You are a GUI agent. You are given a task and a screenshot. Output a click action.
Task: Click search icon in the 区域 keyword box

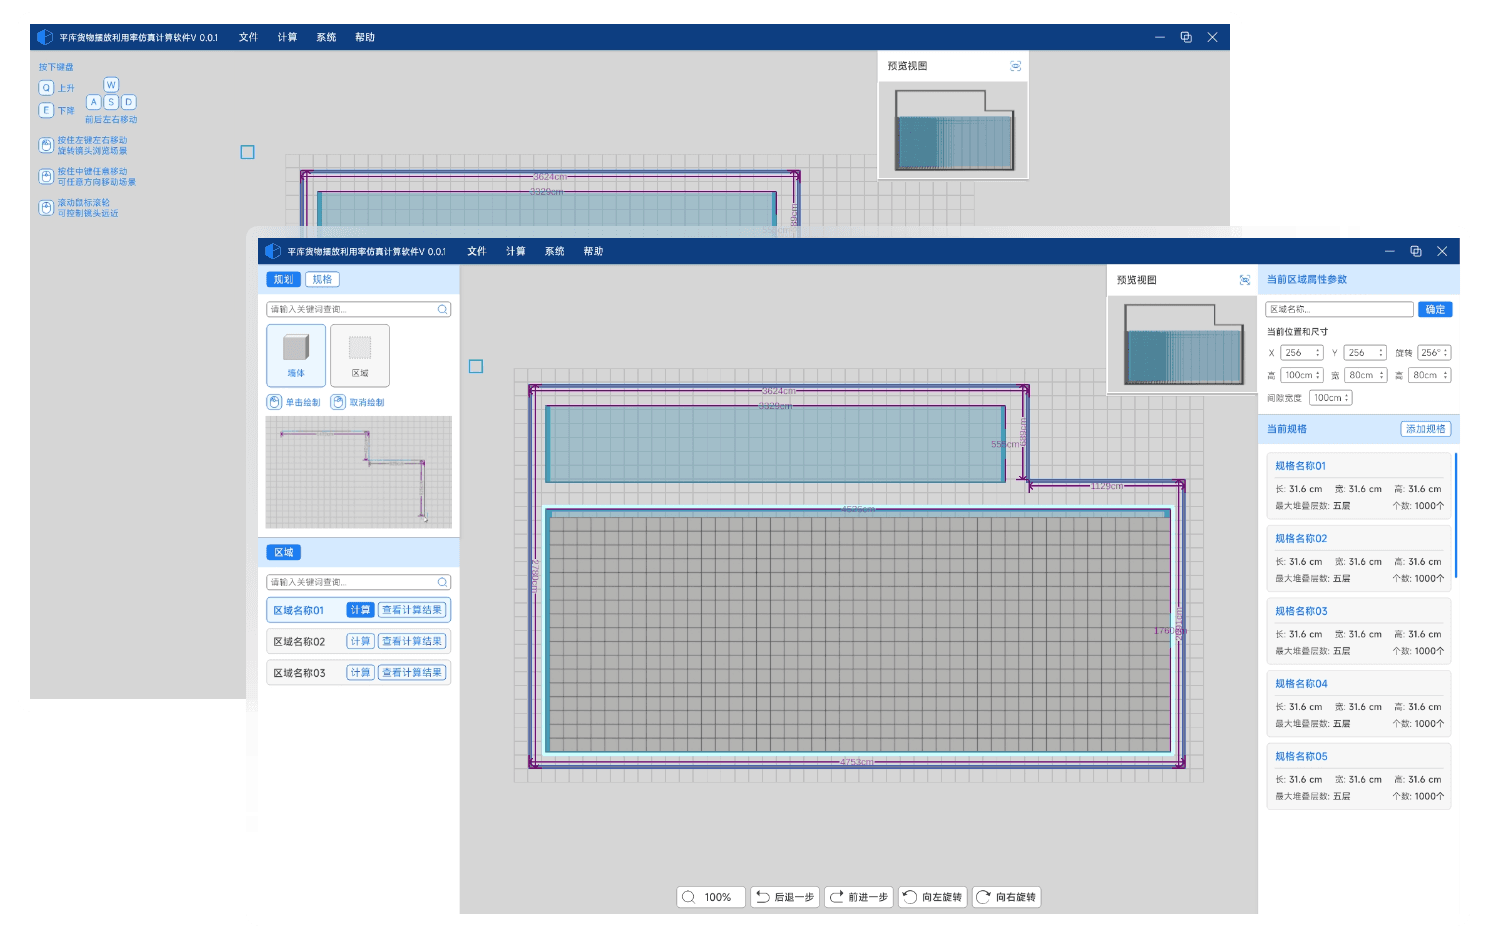click(x=442, y=582)
